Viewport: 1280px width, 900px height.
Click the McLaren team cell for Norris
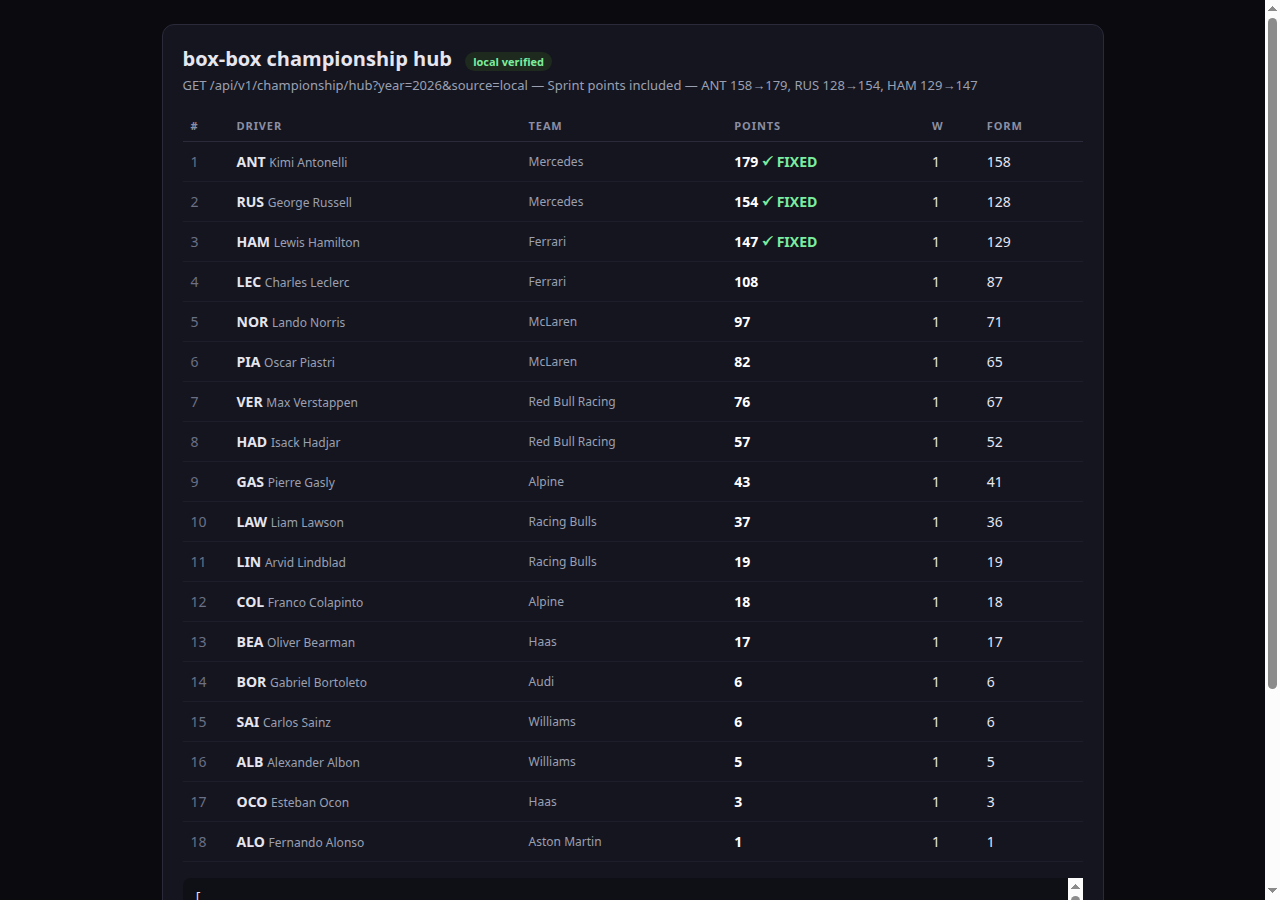click(x=553, y=322)
